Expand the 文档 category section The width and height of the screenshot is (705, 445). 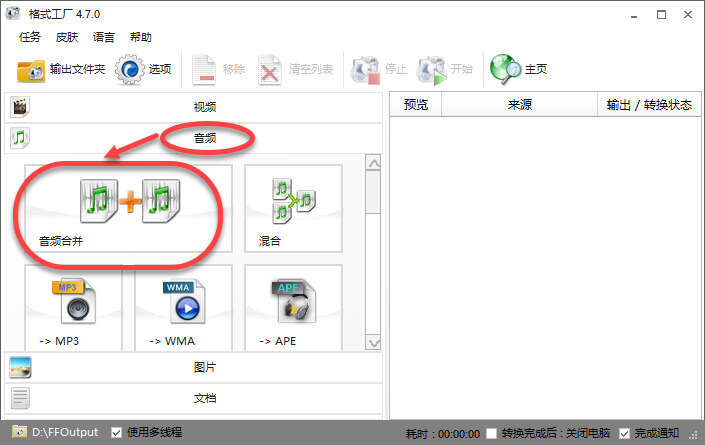pos(193,398)
